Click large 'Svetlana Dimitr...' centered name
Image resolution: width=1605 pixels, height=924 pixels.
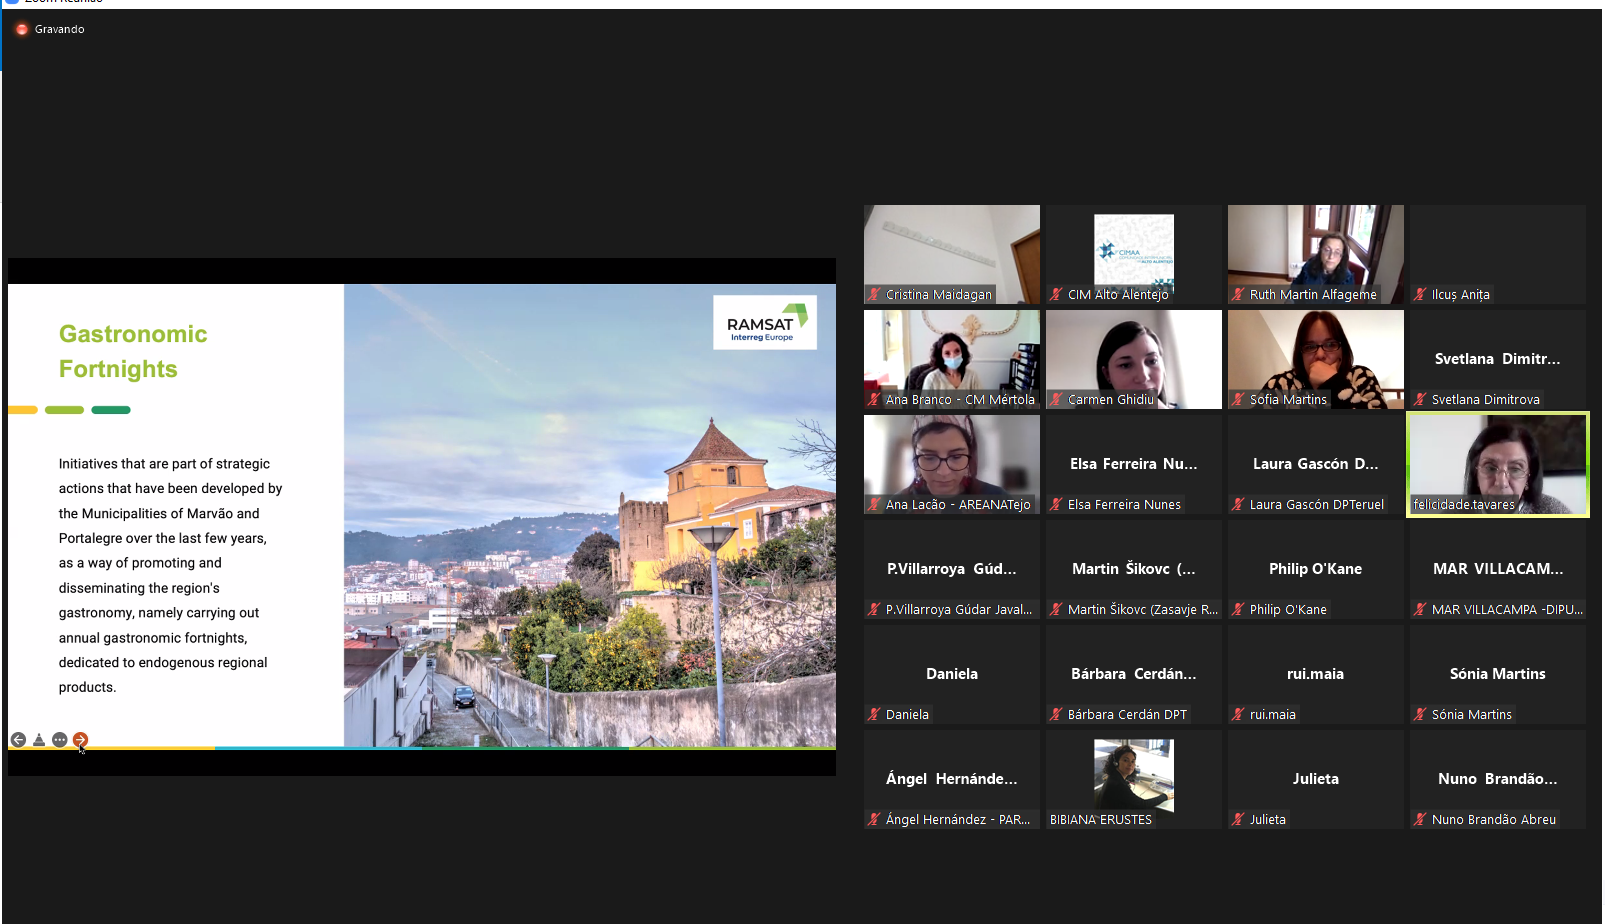[1498, 358]
